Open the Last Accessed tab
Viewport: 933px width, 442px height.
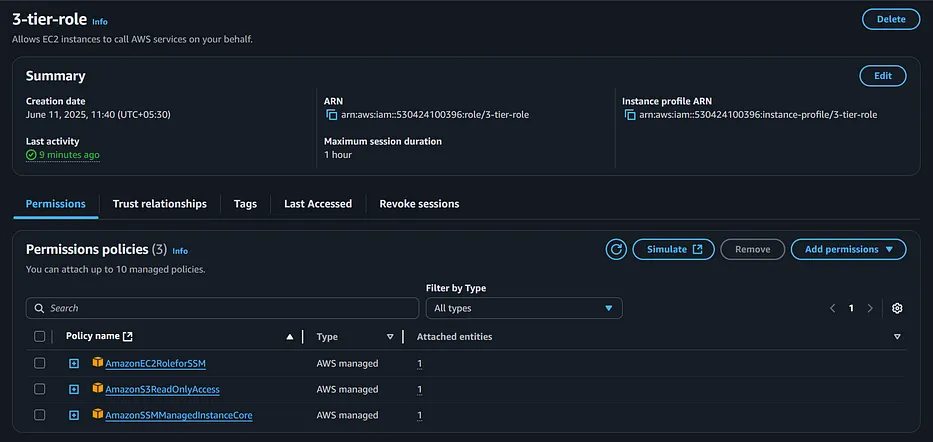[318, 203]
